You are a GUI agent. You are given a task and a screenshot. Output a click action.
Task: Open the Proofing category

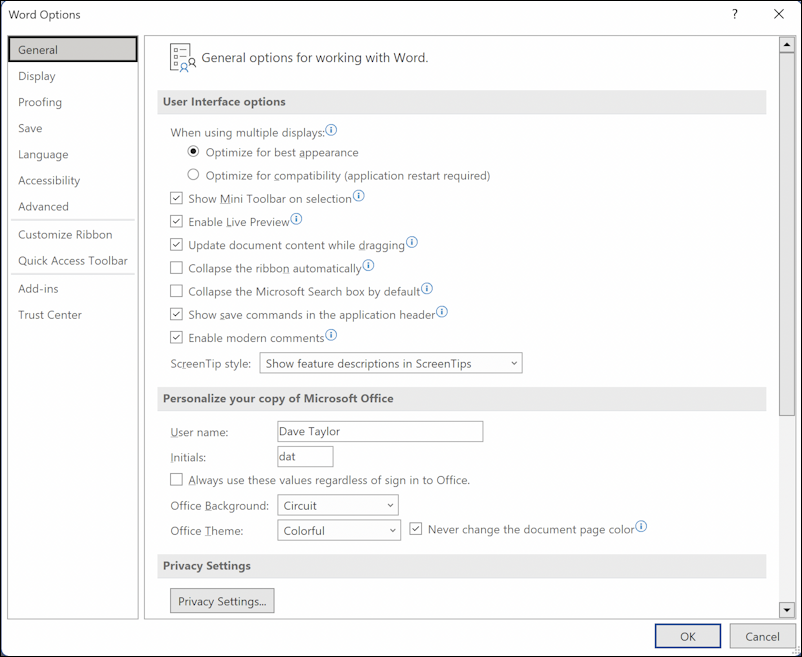[73, 102]
